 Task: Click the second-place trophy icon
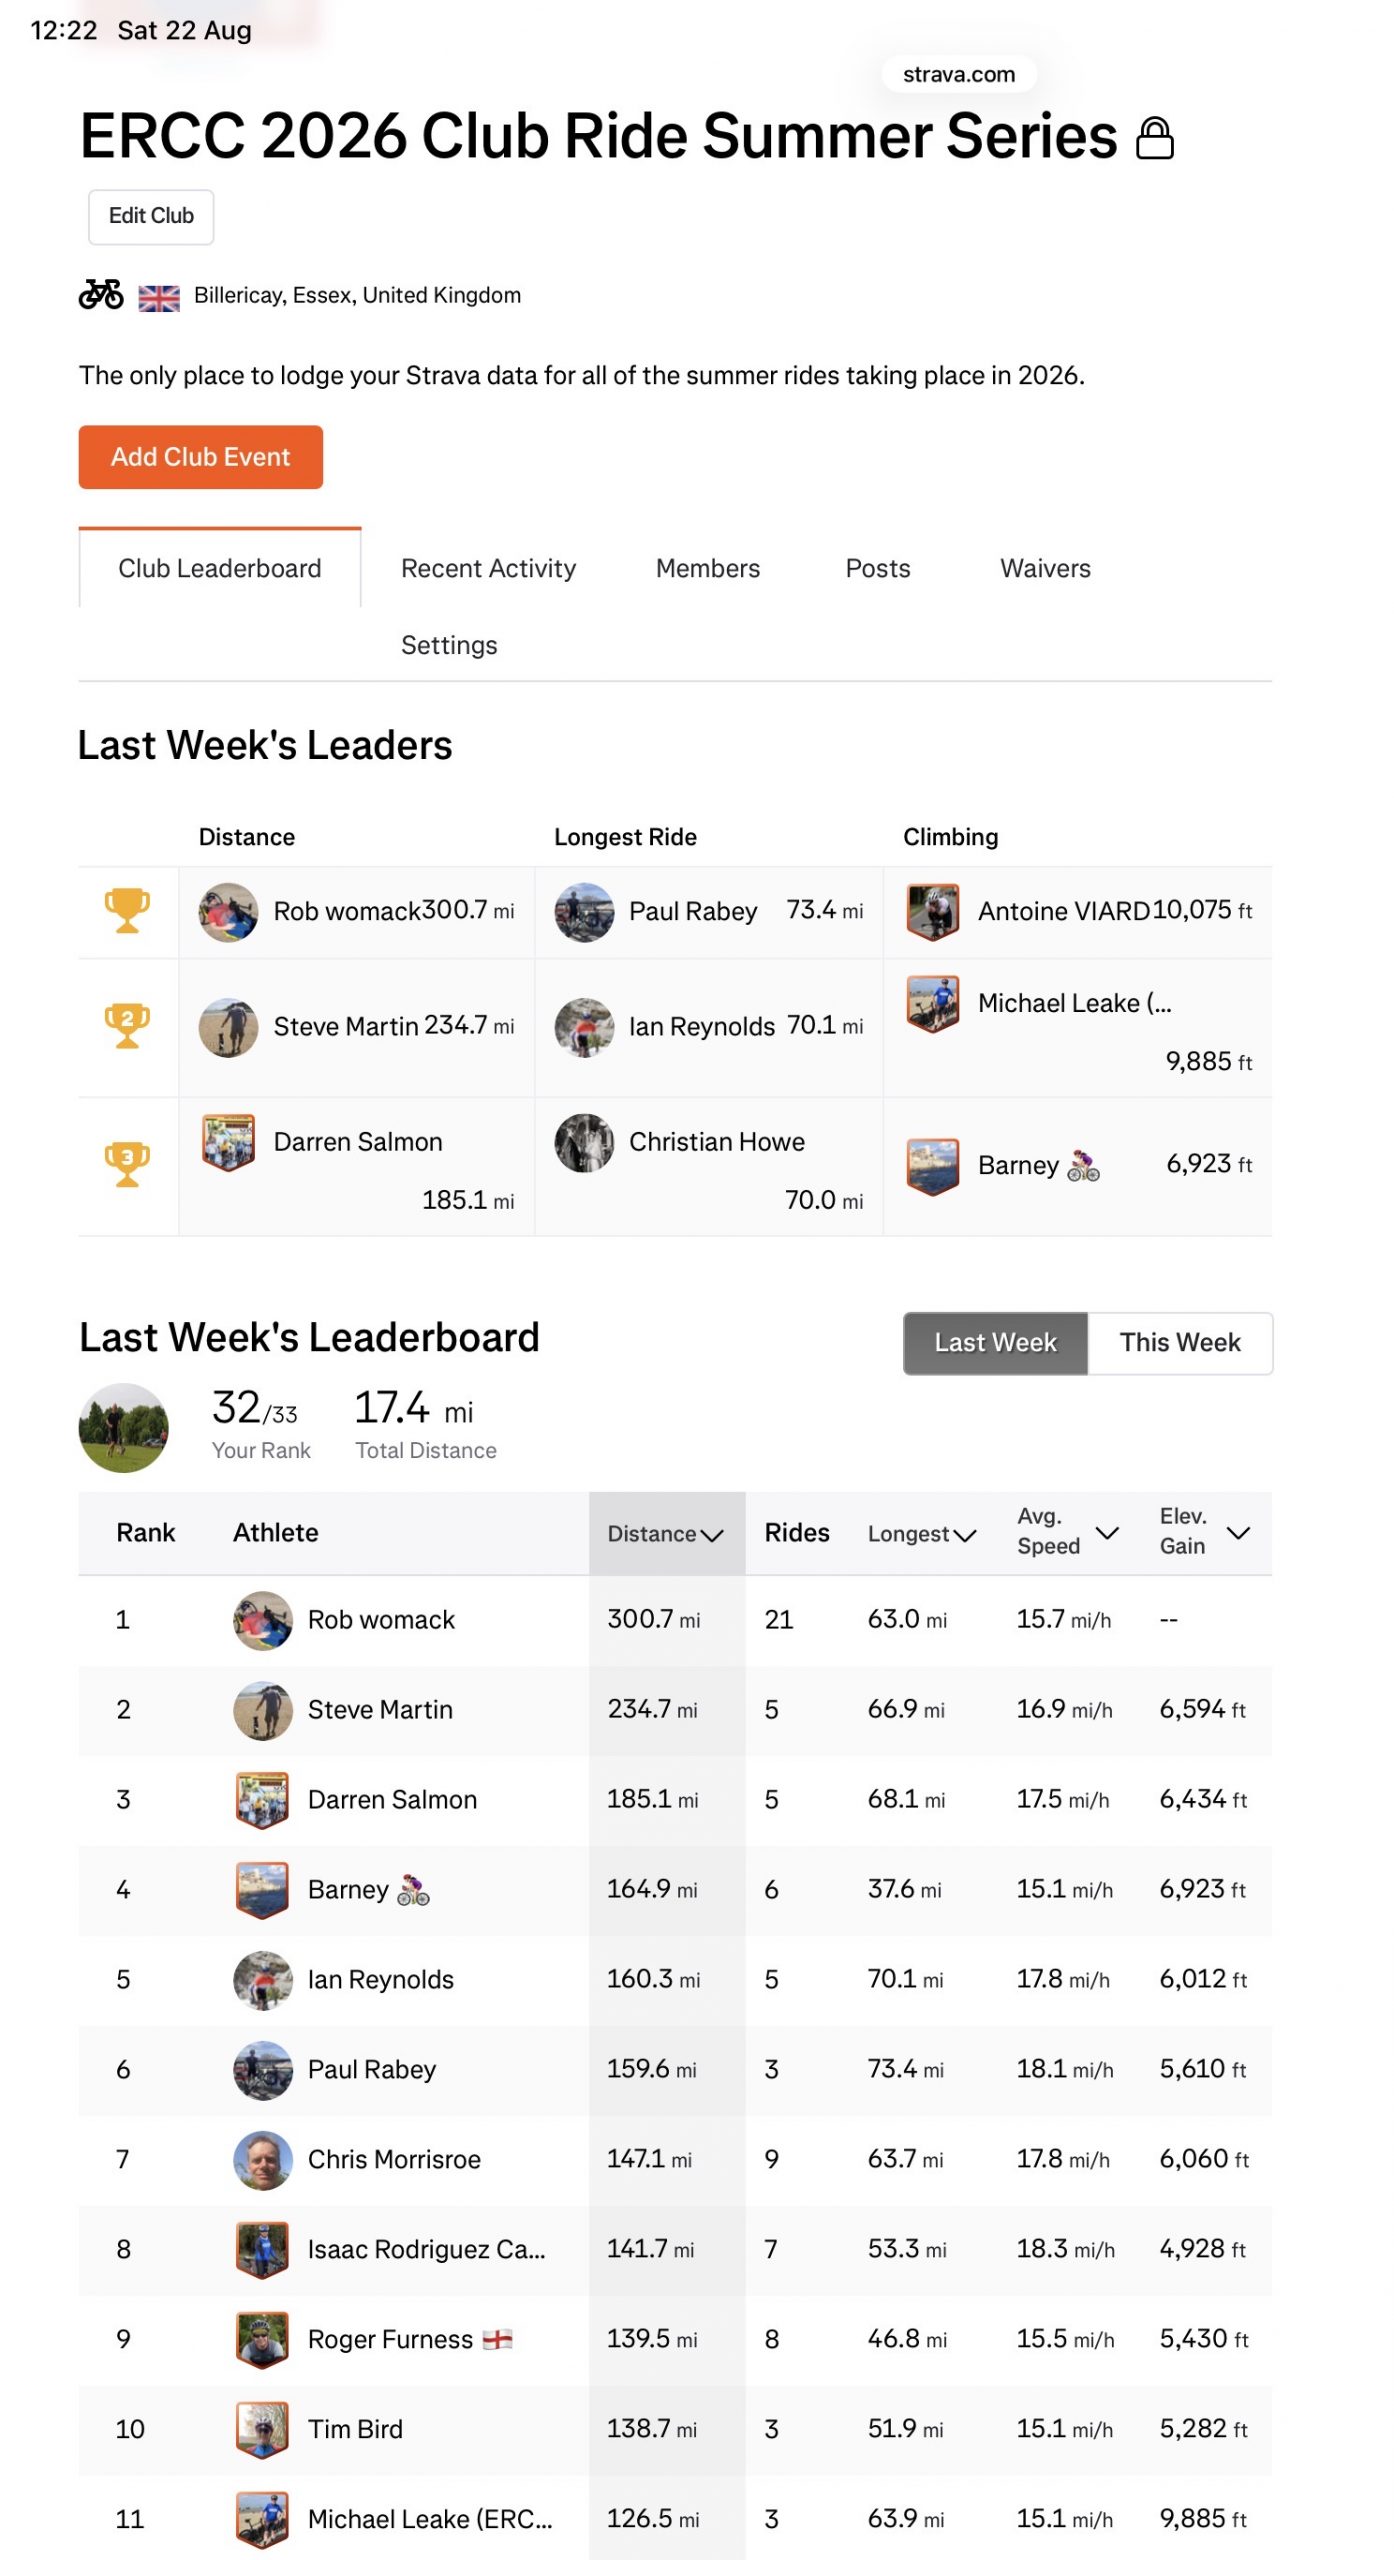(127, 1025)
